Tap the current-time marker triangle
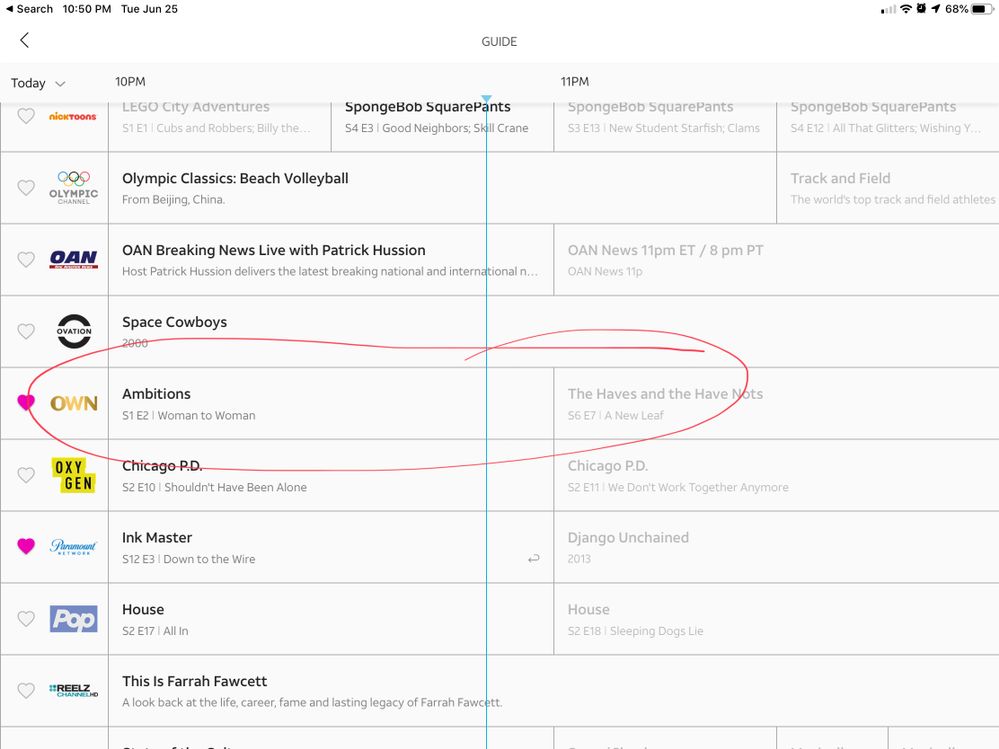Screen dimensions: 999x749 (486, 99)
